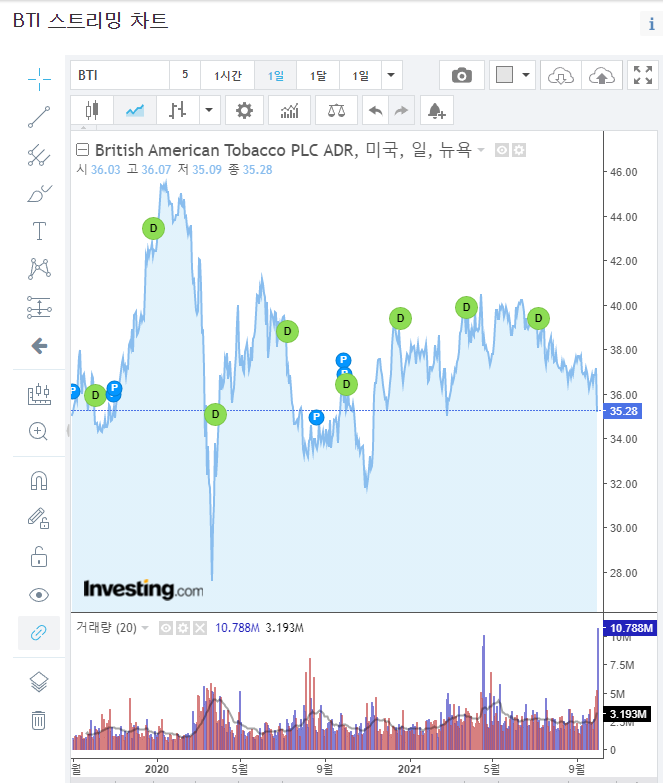Screen dimensions: 663x783
Task: Select the pitchfork drawing tool
Action: pos(39,155)
